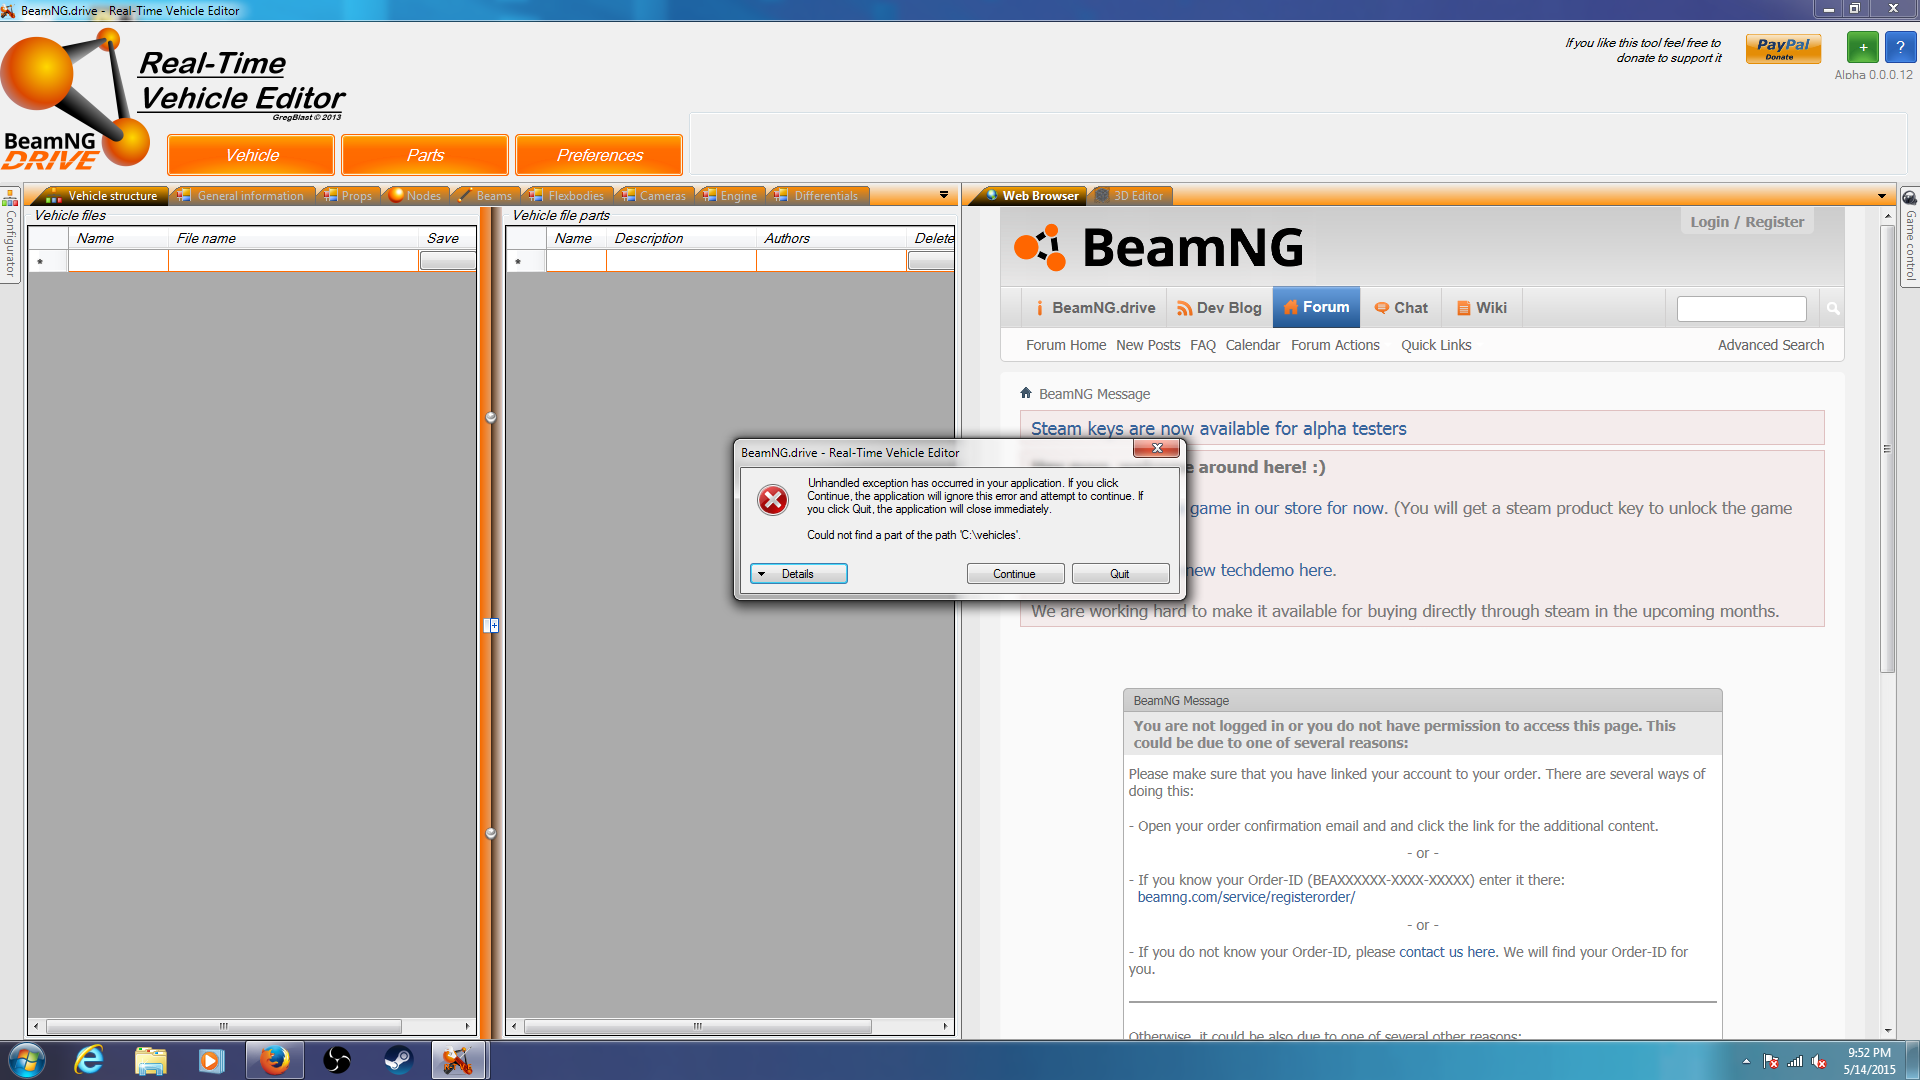1920x1080 pixels.
Task: Click the Game control side panel icon
Action: tap(1909, 198)
